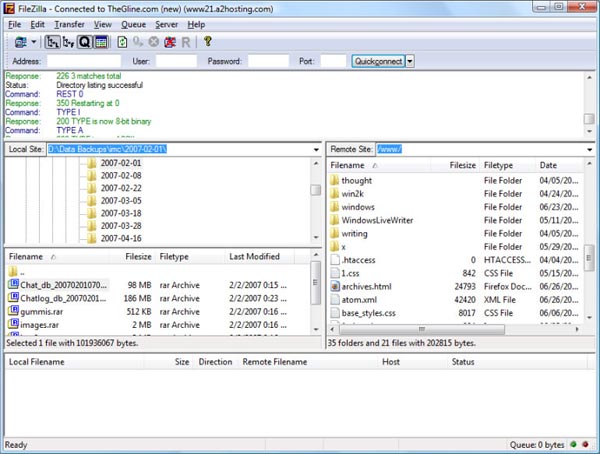600x454 pixels.
Task: Expand the Local Site path dropdown
Action: point(316,149)
